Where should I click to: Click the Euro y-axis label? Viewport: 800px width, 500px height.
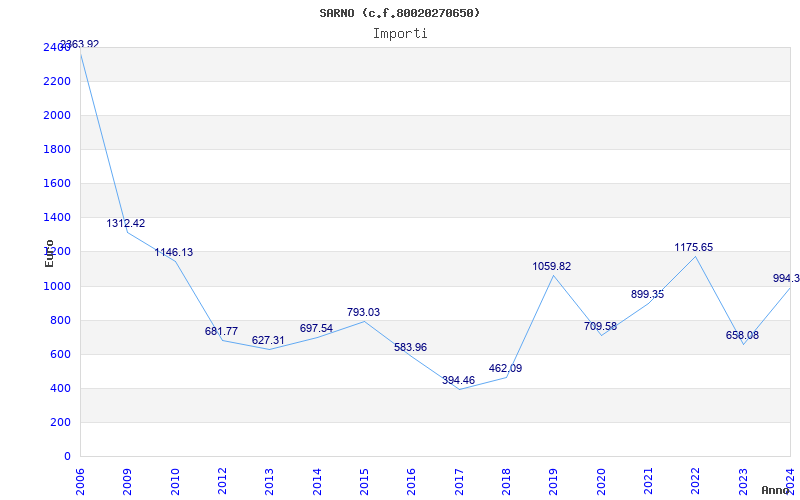tap(49, 253)
